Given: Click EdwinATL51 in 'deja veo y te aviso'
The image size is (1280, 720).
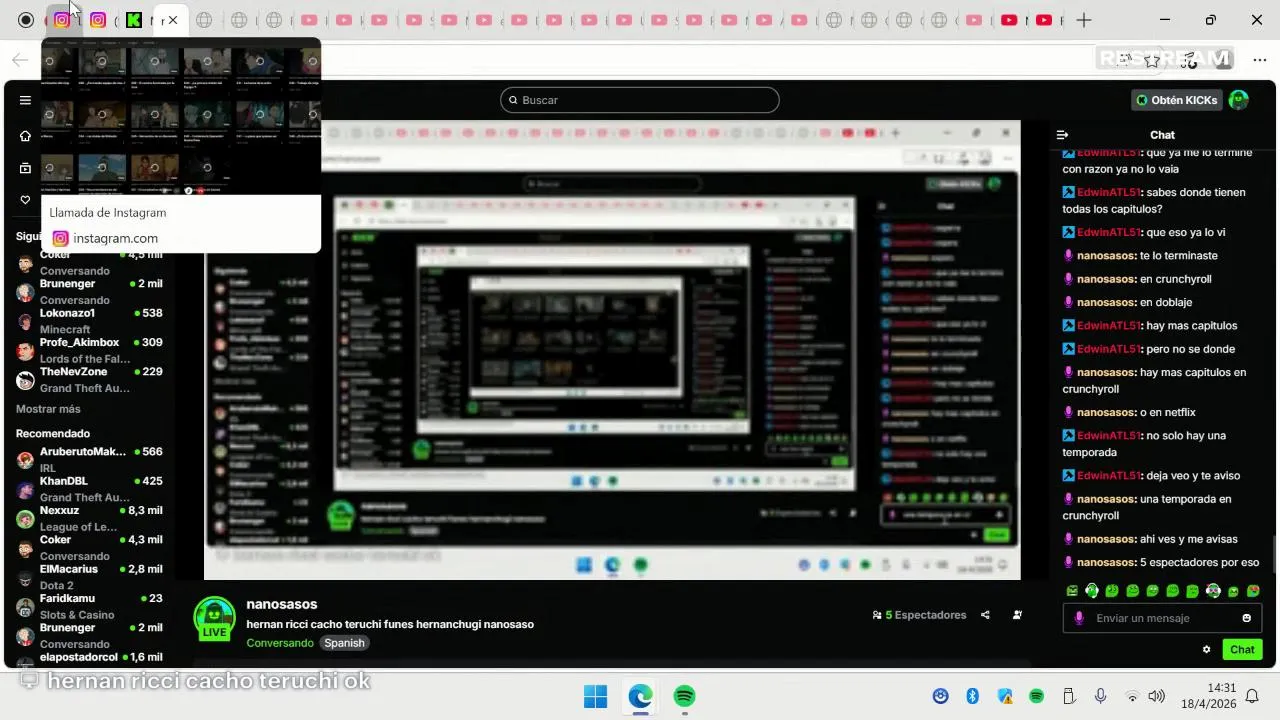Looking at the screenshot, I should click(1108, 475).
